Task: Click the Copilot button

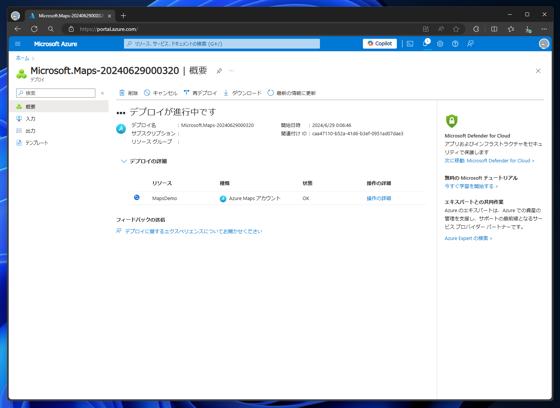Action: click(x=380, y=44)
